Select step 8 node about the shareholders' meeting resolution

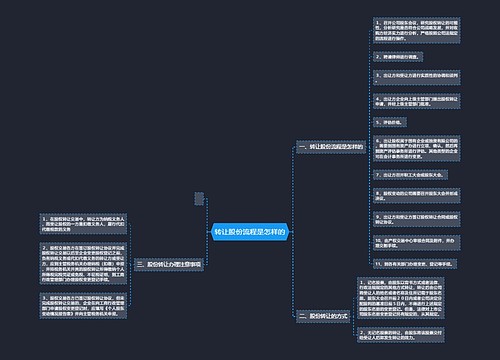coord(417,196)
